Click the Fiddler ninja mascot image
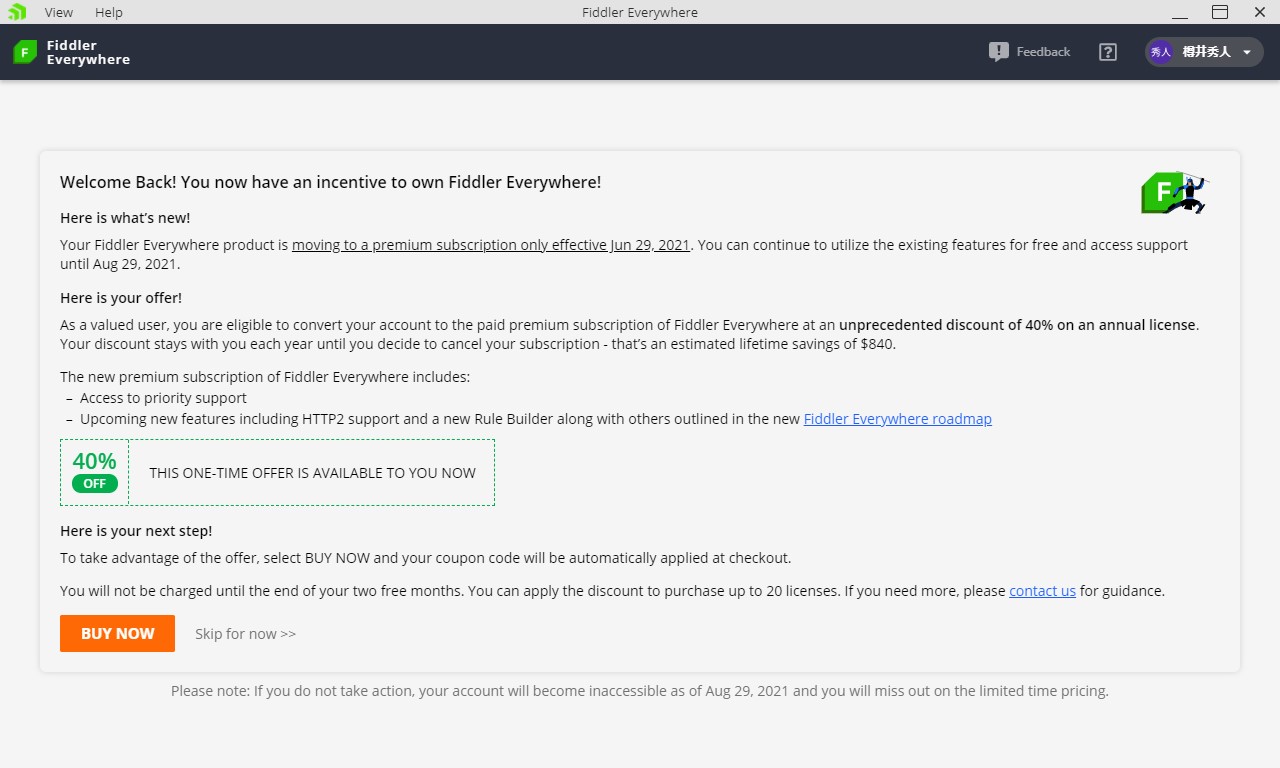The image size is (1280, 768). coord(1175,192)
